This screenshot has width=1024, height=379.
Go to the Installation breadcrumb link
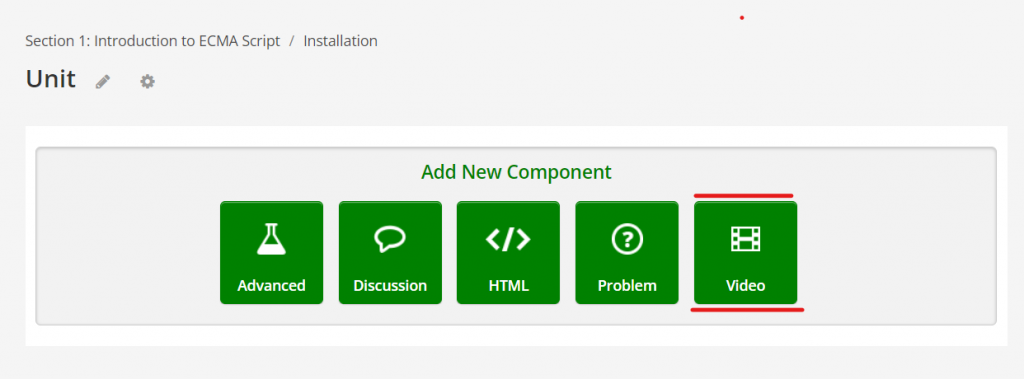point(340,41)
